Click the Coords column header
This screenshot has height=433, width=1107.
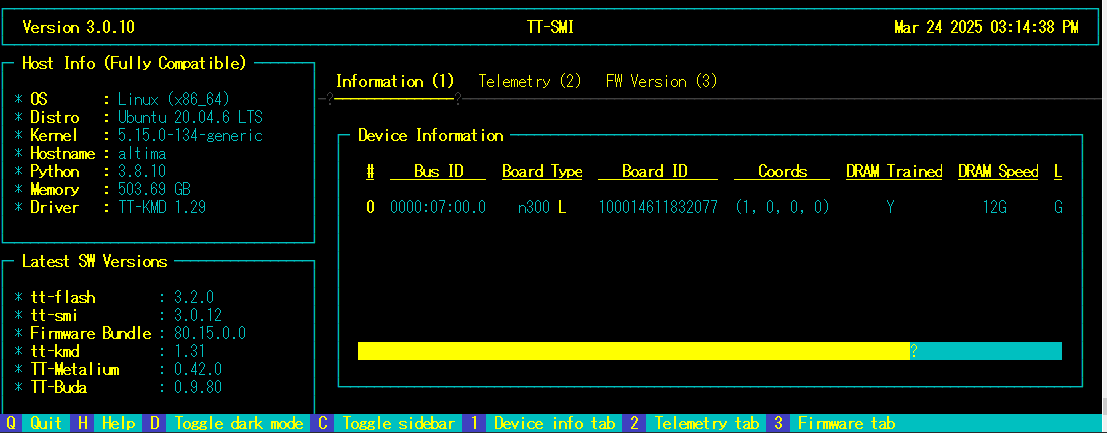[782, 172]
